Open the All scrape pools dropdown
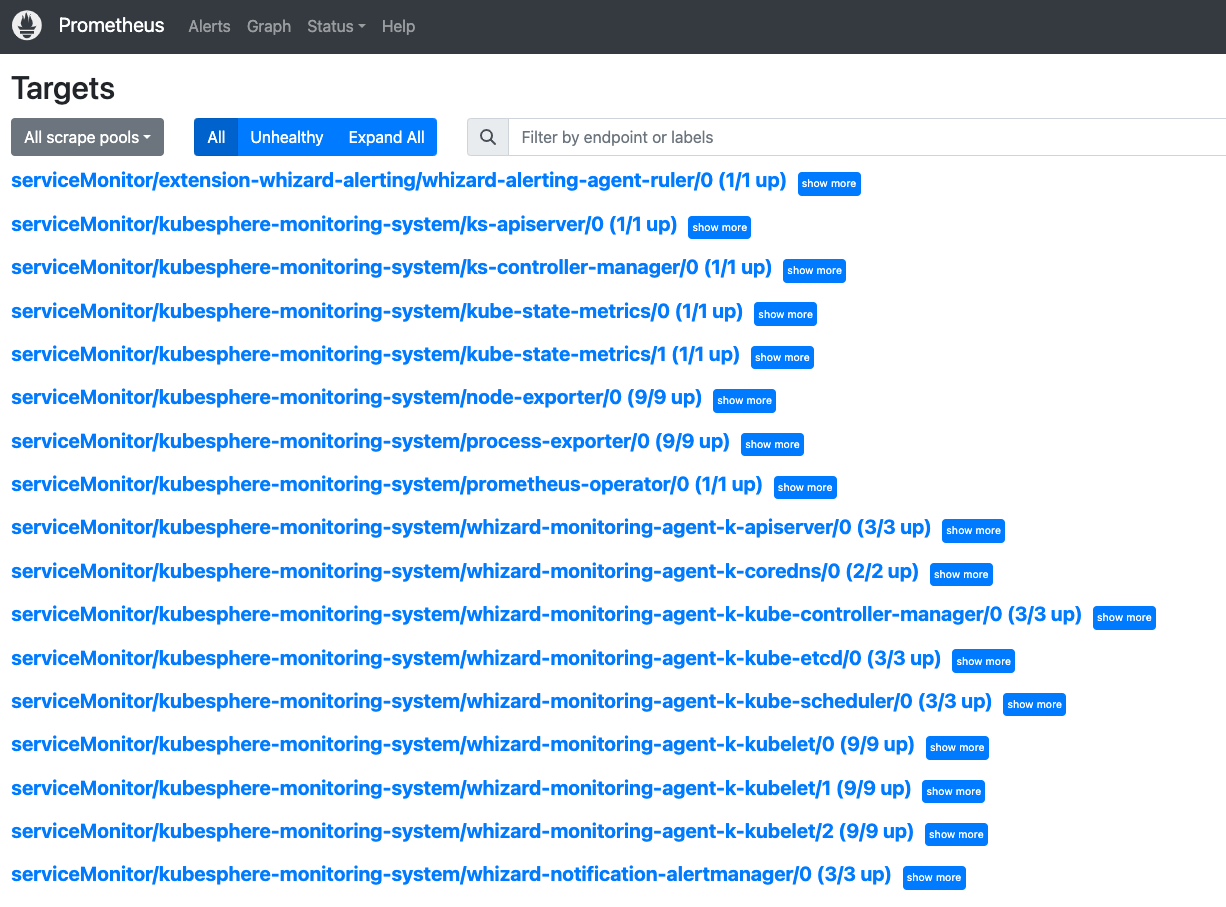Image resolution: width=1226 pixels, height=907 pixels. tap(87, 137)
